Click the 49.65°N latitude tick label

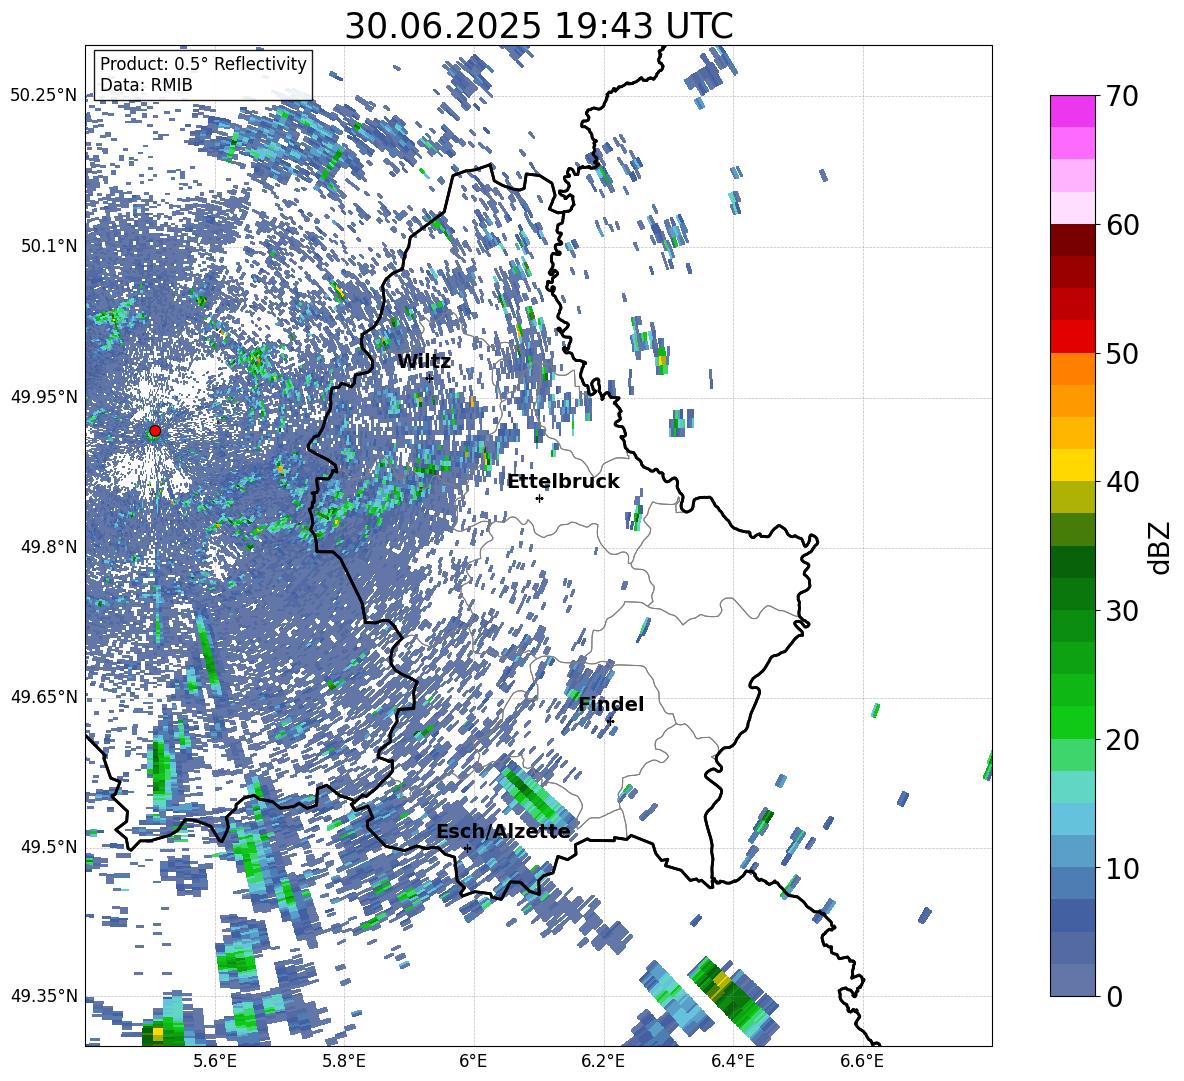(x=44, y=697)
